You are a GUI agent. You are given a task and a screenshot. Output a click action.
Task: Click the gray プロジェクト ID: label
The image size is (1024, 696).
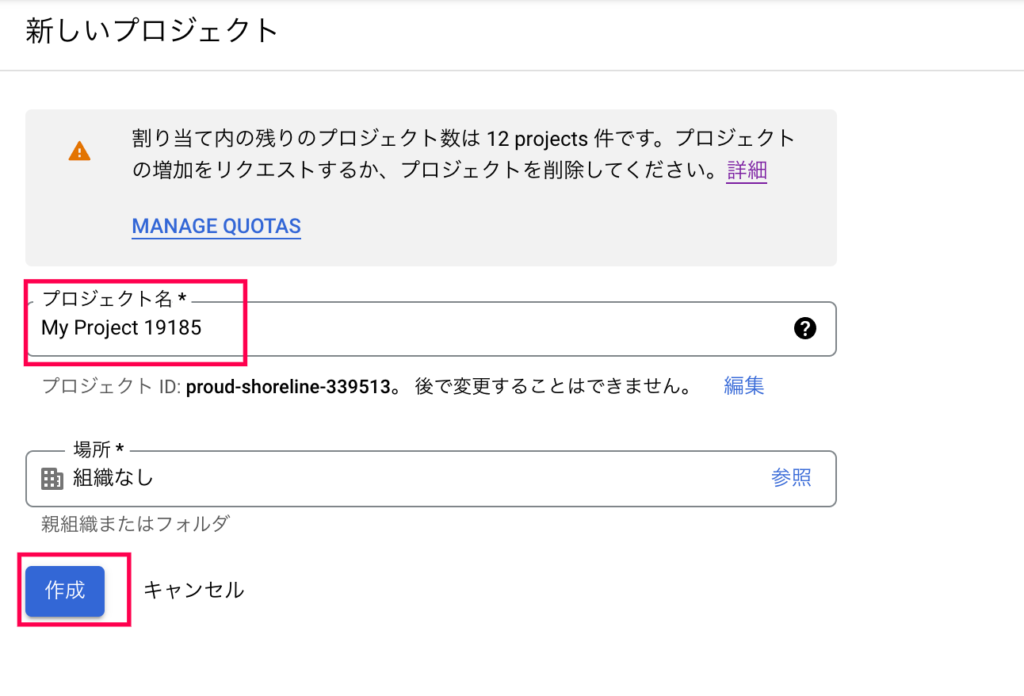(x=111, y=387)
